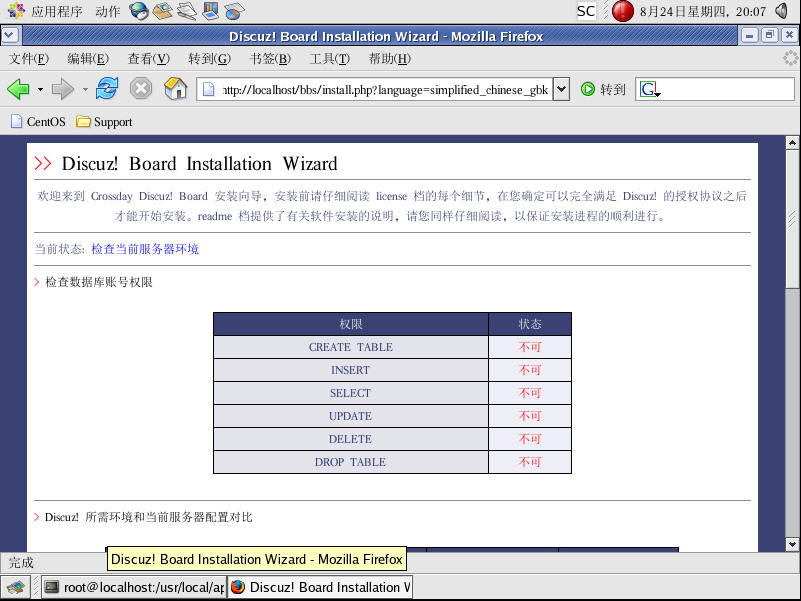Expand the URL bar history dropdown
Image resolution: width=801 pixels, height=601 pixels.
[561, 89]
